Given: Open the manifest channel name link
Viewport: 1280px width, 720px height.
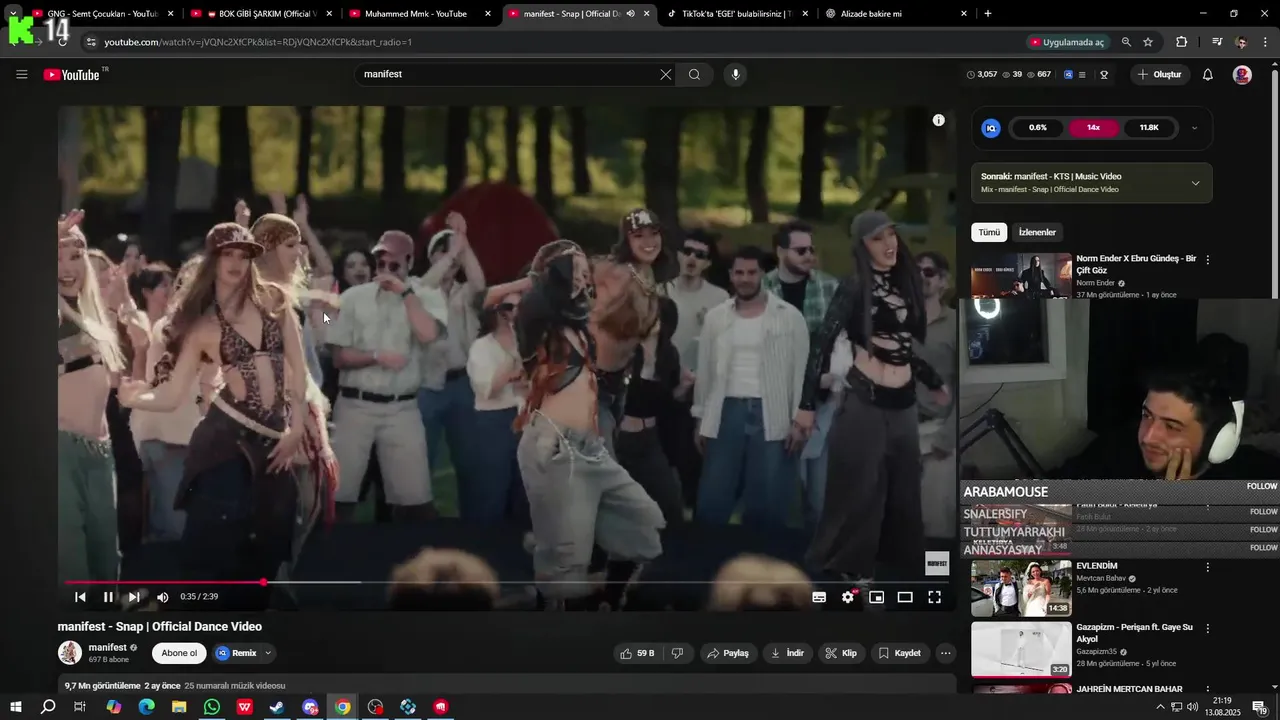Looking at the screenshot, I should [108, 647].
